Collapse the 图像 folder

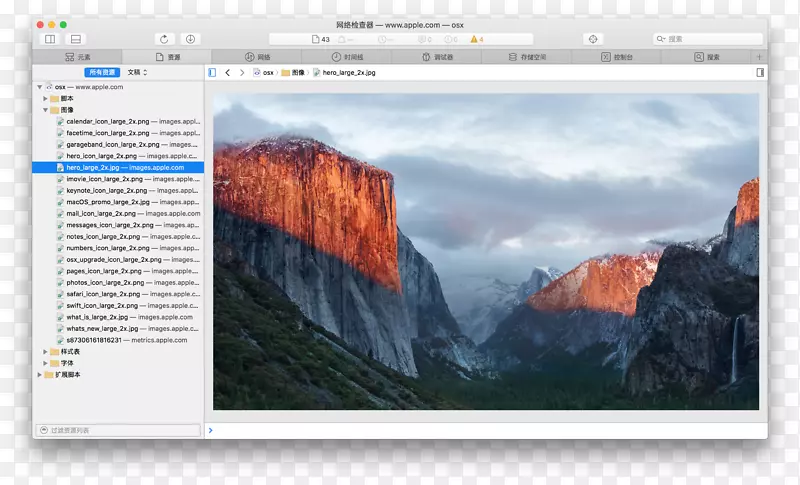pos(45,110)
